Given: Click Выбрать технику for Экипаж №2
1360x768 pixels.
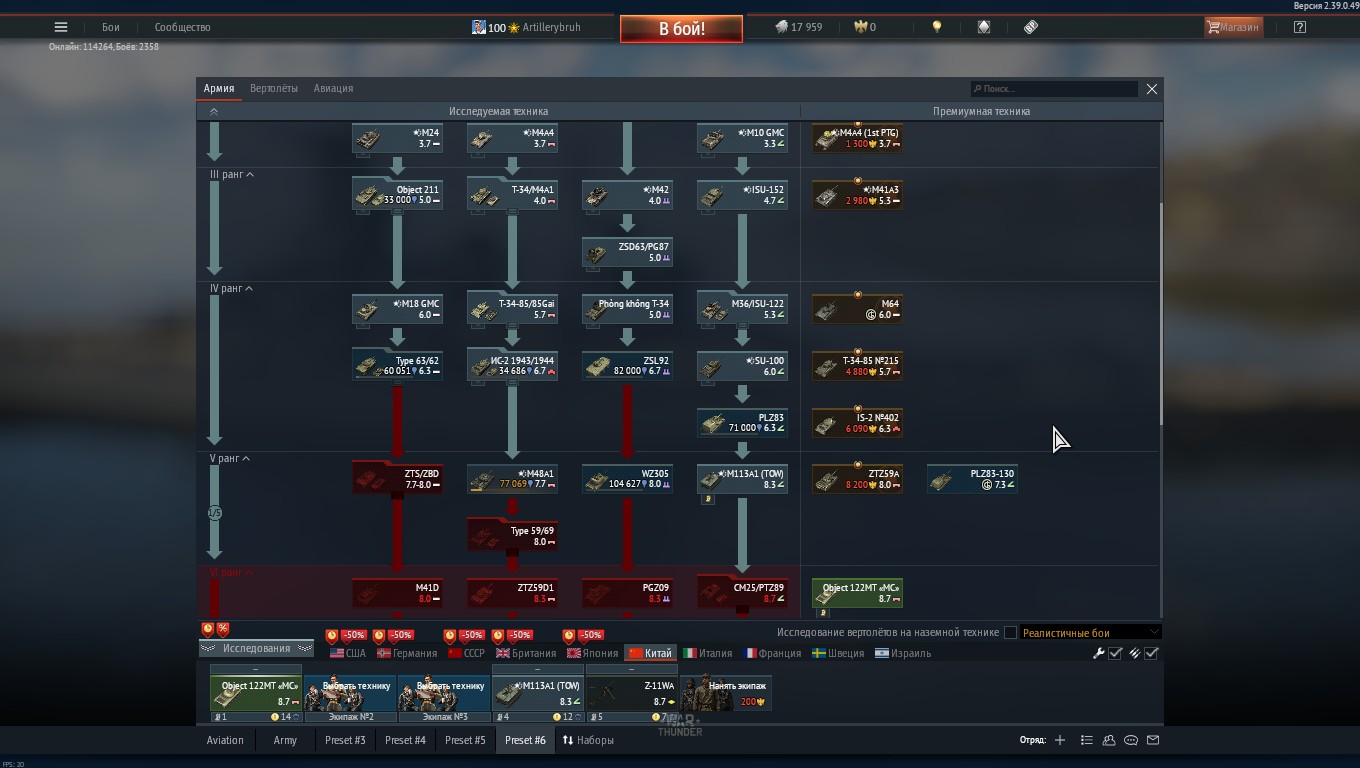Looking at the screenshot, I should pyautogui.click(x=350, y=693).
